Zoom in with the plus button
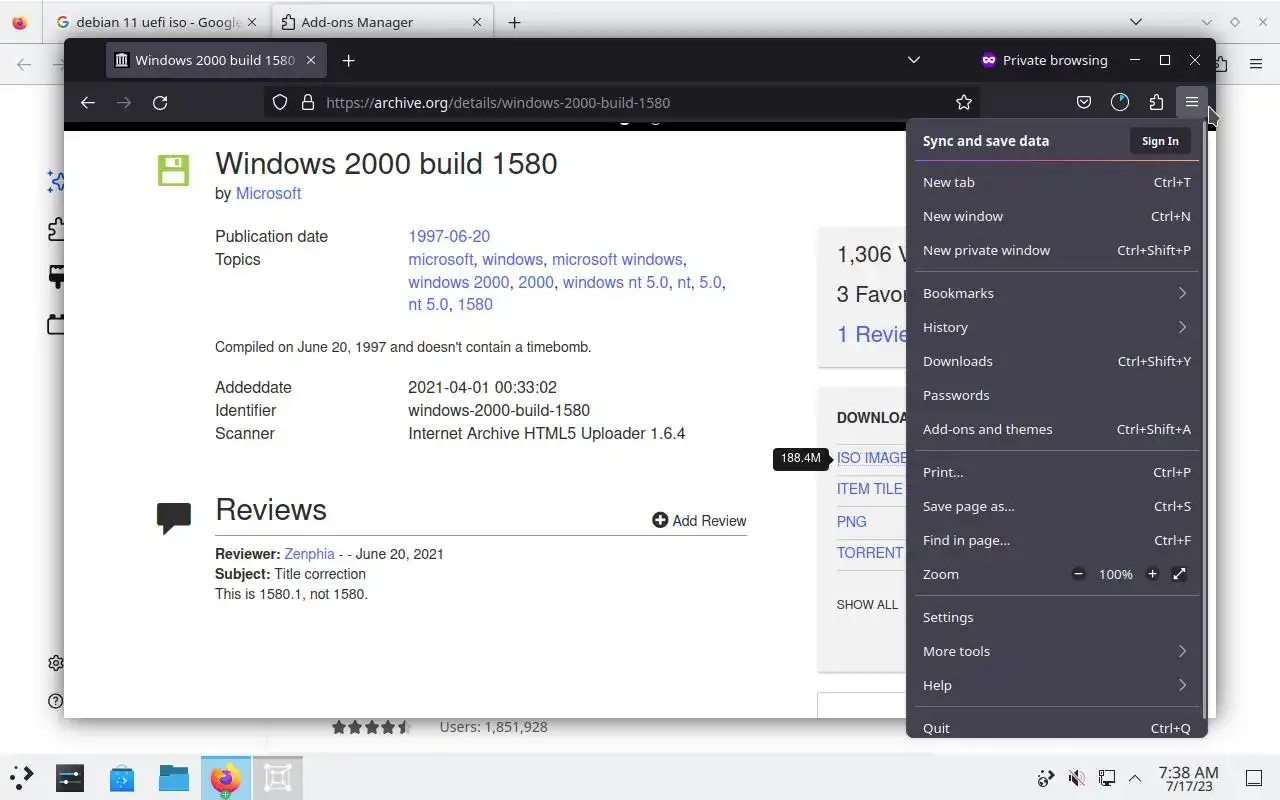This screenshot has height=800, width=1280. coord(1152,574)
